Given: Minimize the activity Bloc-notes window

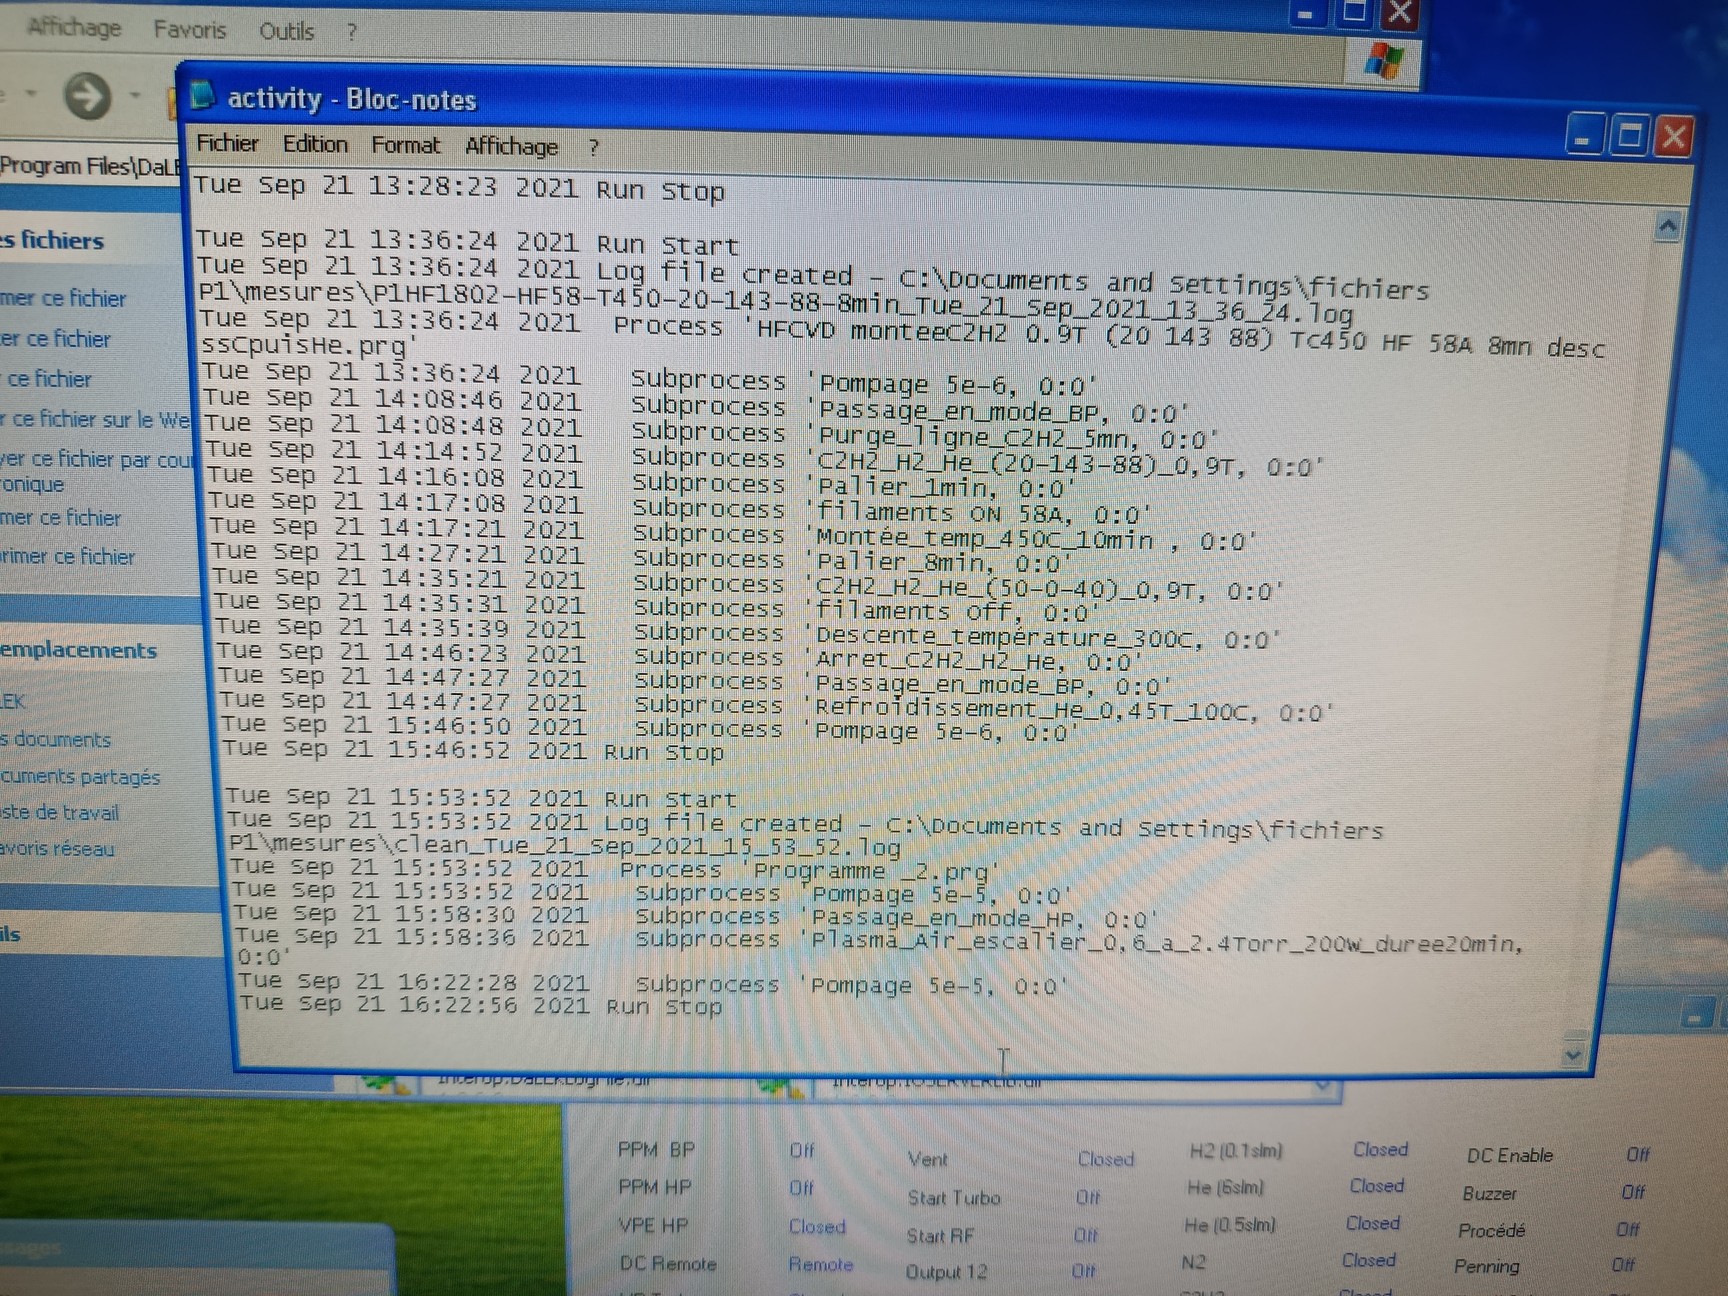Looking at the screenshot, I should pos(1583,137).
